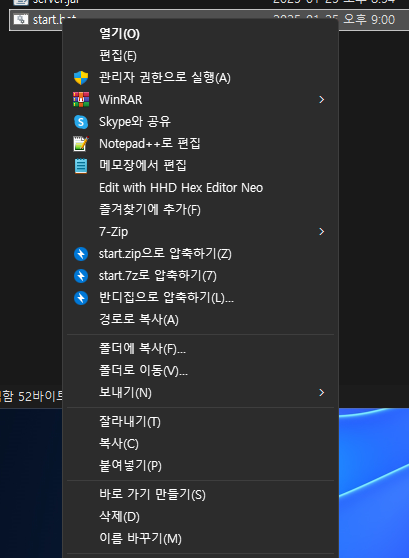Click 즐겨찾기에 추가(F)
The width and height of the screenshot is (409, 558).
200,210
